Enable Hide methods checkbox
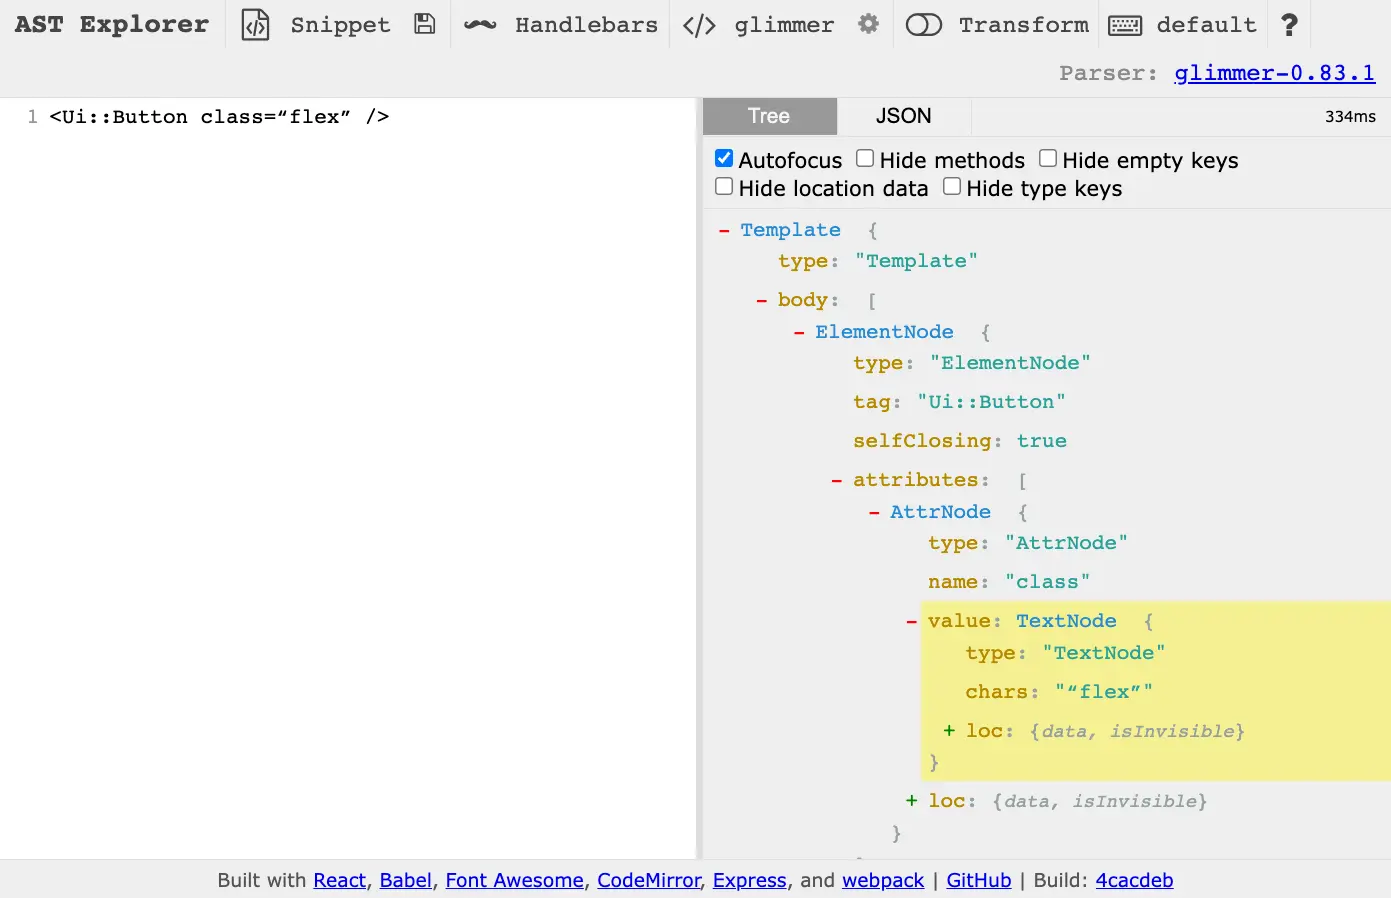1391x898 pixels. click(866, 158)
